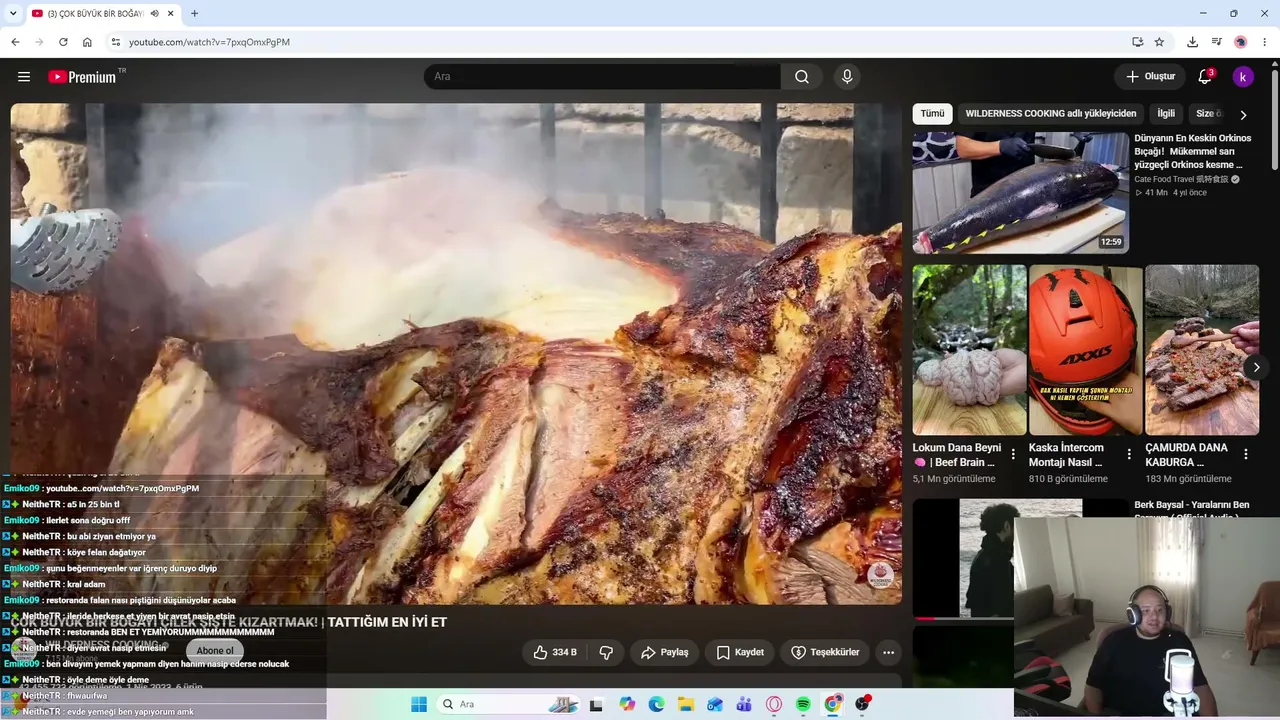This screenshot has height=720, width=1280.
Task: Click the Teşekkürler thanks button
Action: click(825, 652)
